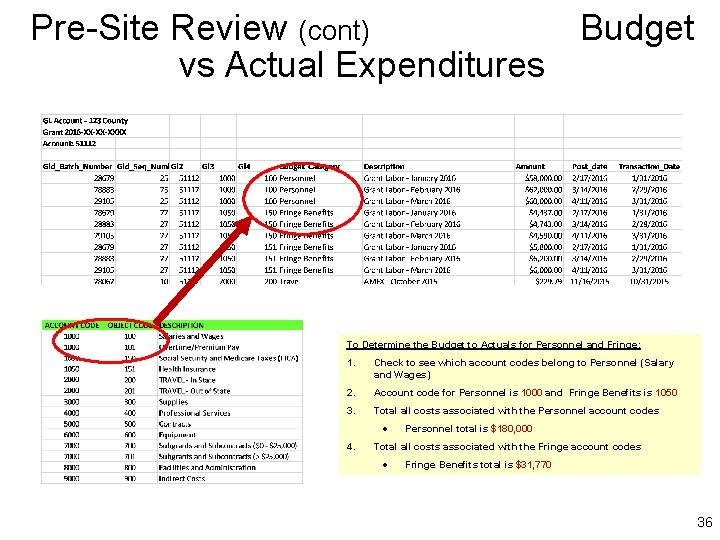720x540 pixels.
Task: Select the 'Amount' column header
Action: click(530, 166)
